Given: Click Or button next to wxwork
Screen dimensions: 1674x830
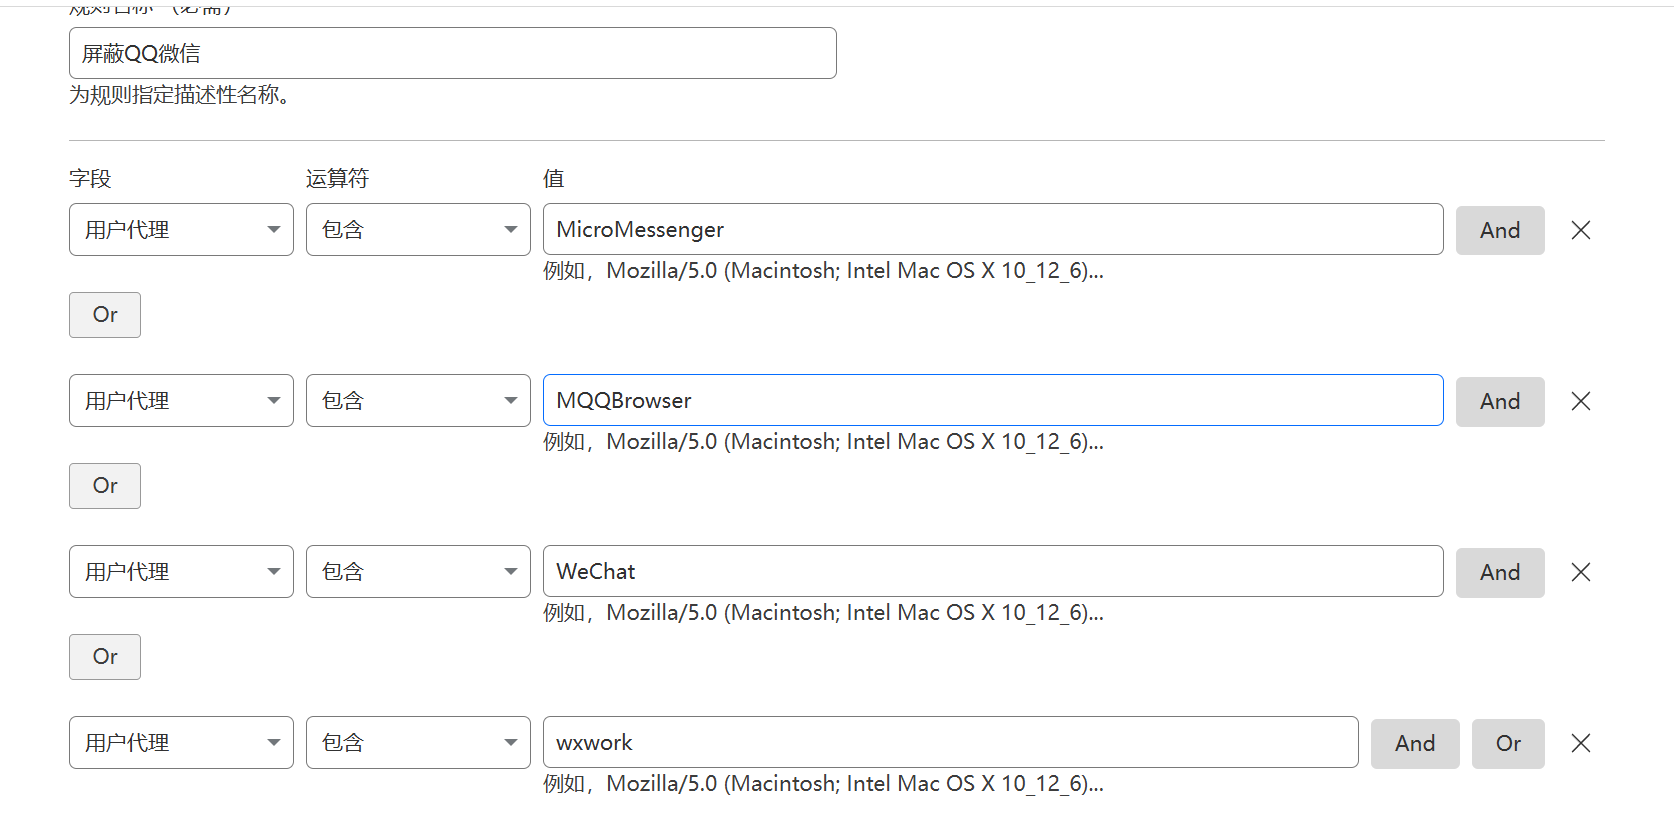Looking at the screenshot, I should [x=1508, y=743].
